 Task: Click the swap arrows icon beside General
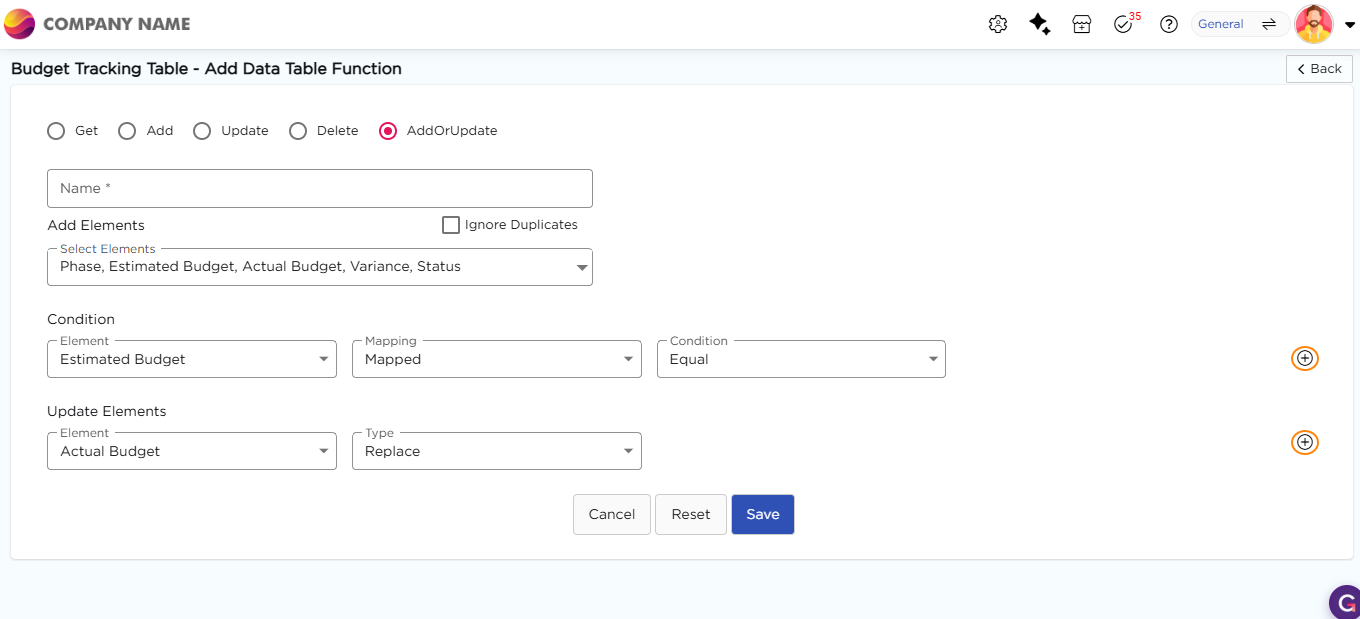click(x=1268, y=24)
